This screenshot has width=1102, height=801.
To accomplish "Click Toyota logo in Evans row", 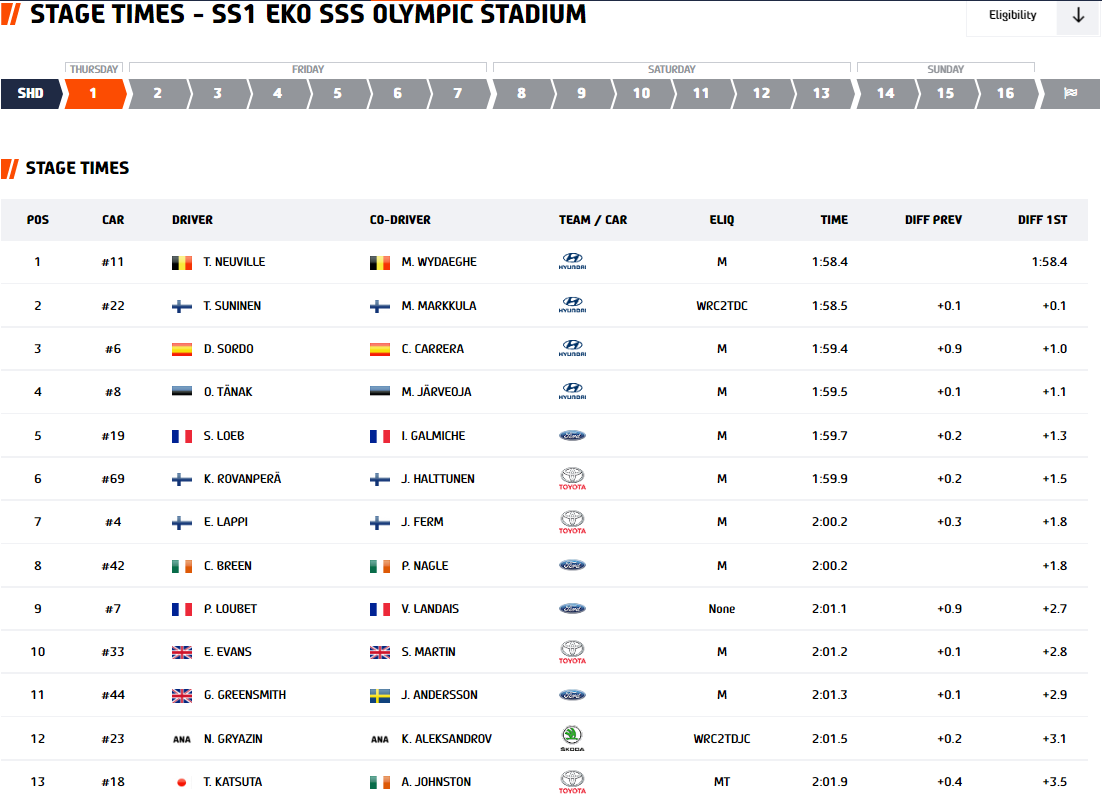I will click(572, 652).
